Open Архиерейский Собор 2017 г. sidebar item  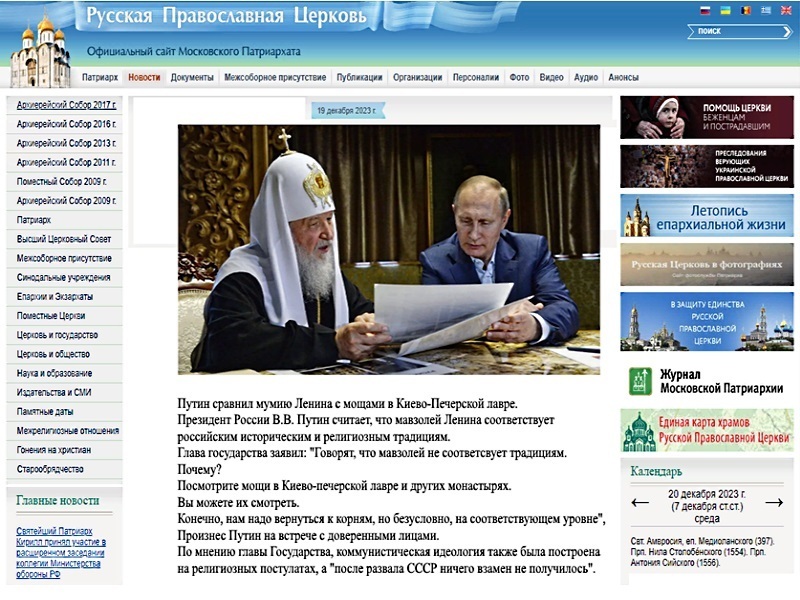66,105
